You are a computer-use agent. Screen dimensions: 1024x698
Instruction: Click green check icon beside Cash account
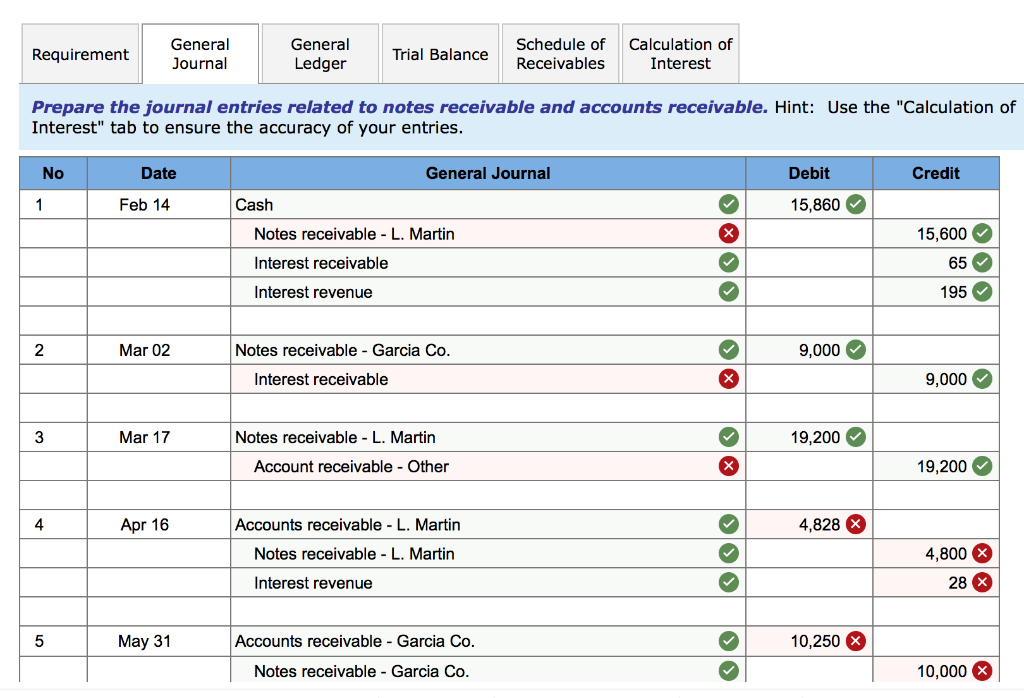click(729, 204)
